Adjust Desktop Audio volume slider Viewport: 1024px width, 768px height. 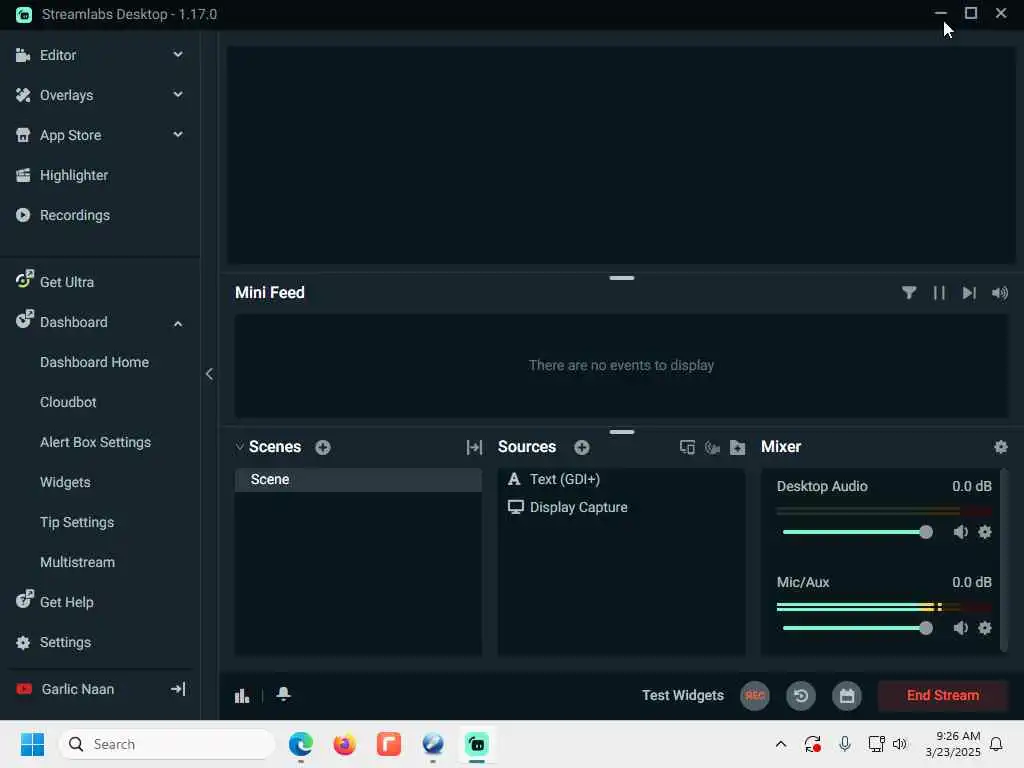857,532
